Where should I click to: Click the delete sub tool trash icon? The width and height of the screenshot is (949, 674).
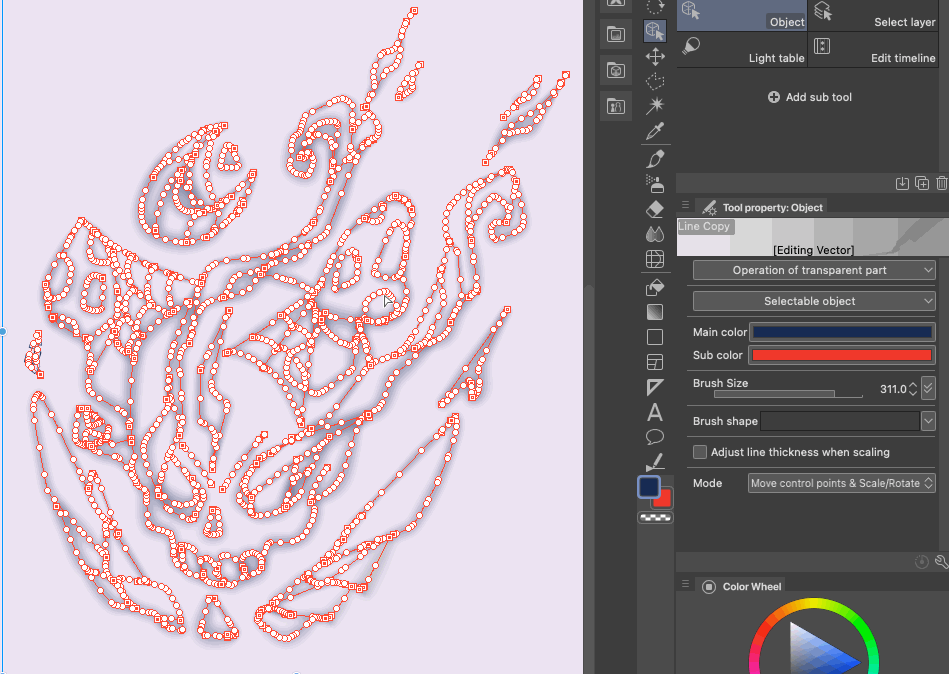(x=942, y=183)
